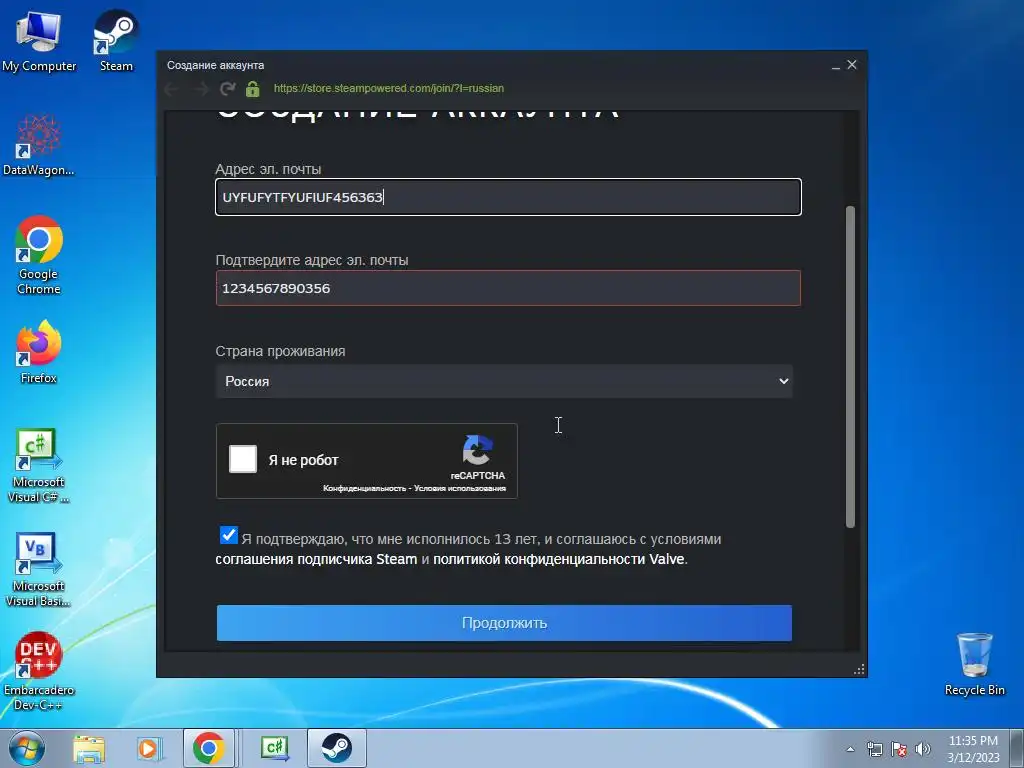The image size is (1024, 768).
Task: Show hidden tray icons arrow
Action: point(850,749)
